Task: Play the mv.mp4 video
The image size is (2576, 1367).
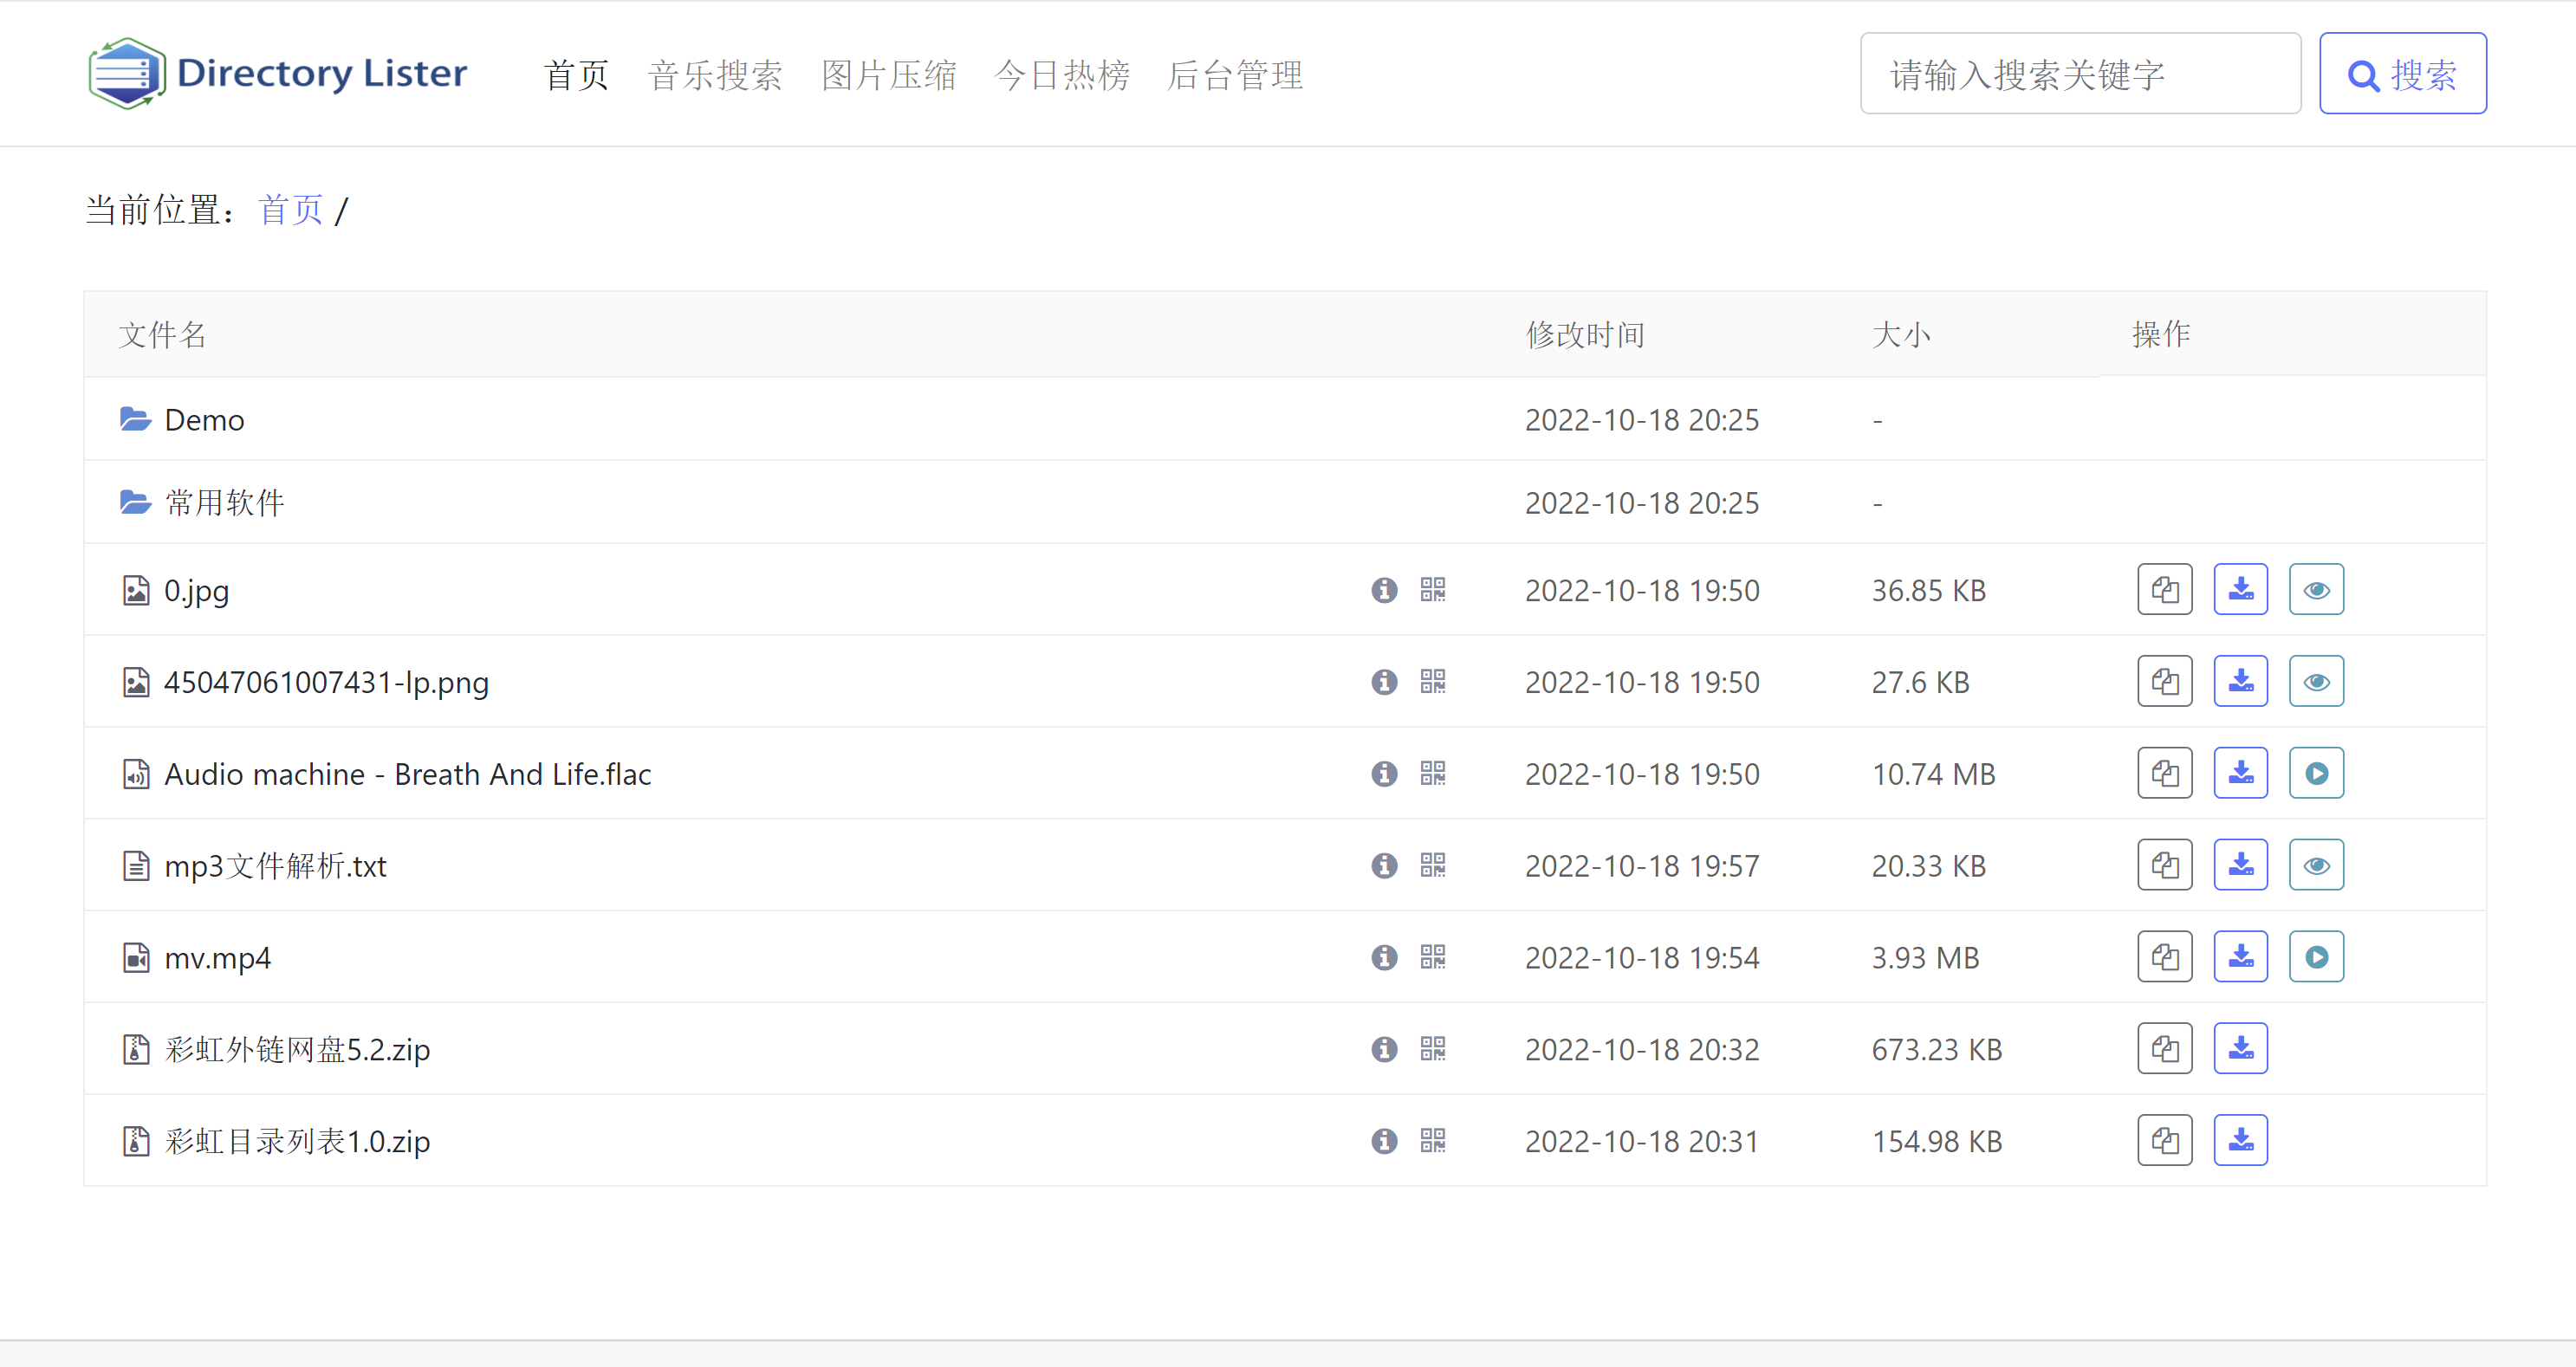Action: pyautogui.click(x=2316, y=957)
